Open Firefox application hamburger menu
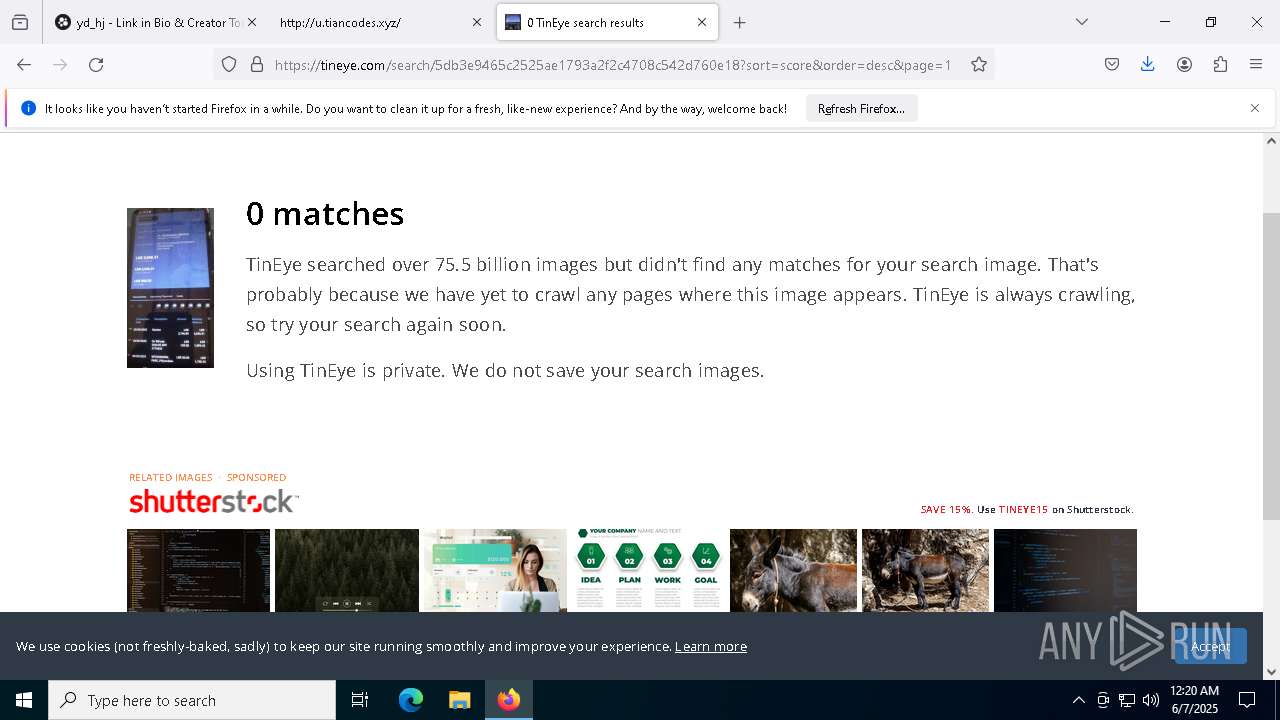 pos(1256,64)
